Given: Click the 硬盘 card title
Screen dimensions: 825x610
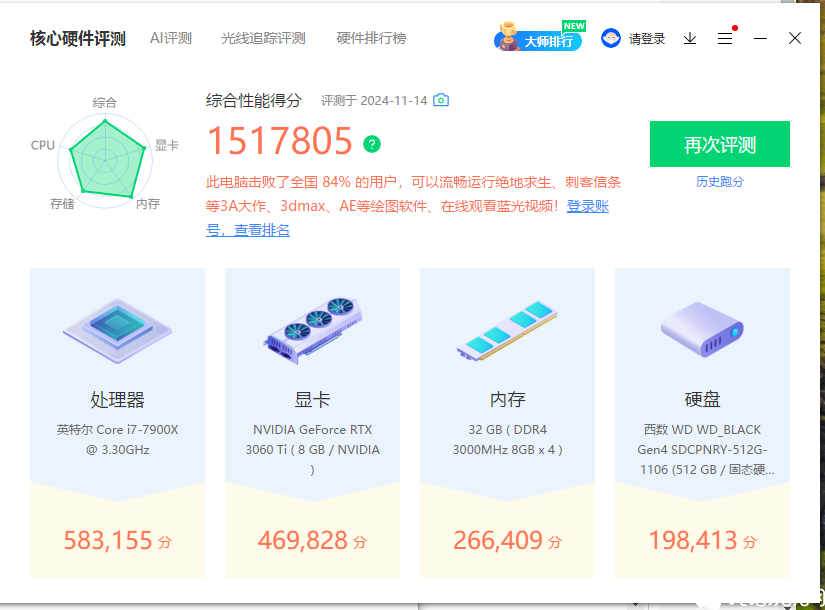Looking at the screenshot, I should (702, 399).
